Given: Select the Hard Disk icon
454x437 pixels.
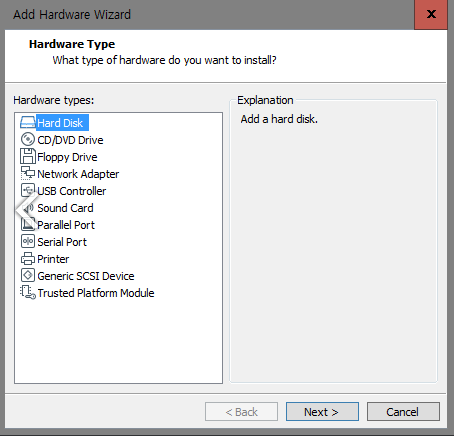Looking at the screenshot, I should pyautogui.click(x=28, y=122).
